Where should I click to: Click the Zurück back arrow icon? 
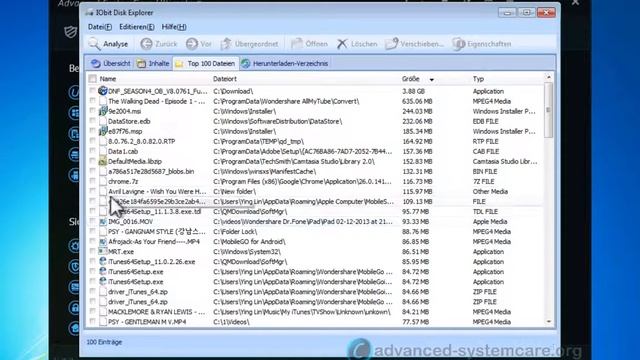tap(146, 44)
